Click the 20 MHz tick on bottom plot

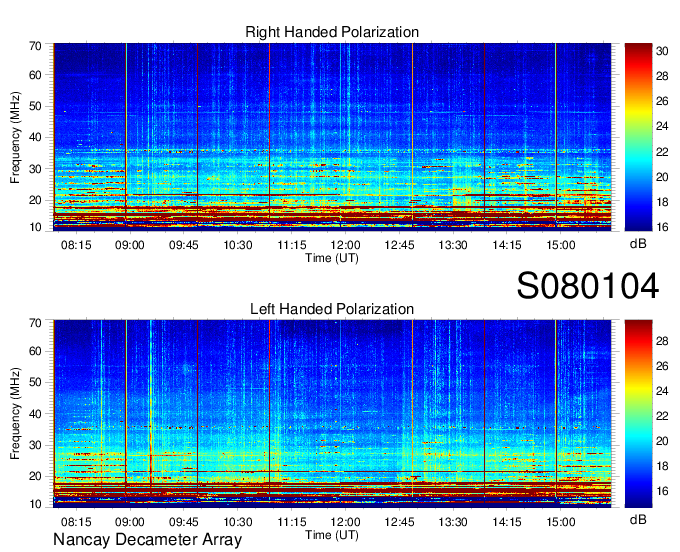pos(35,477)
